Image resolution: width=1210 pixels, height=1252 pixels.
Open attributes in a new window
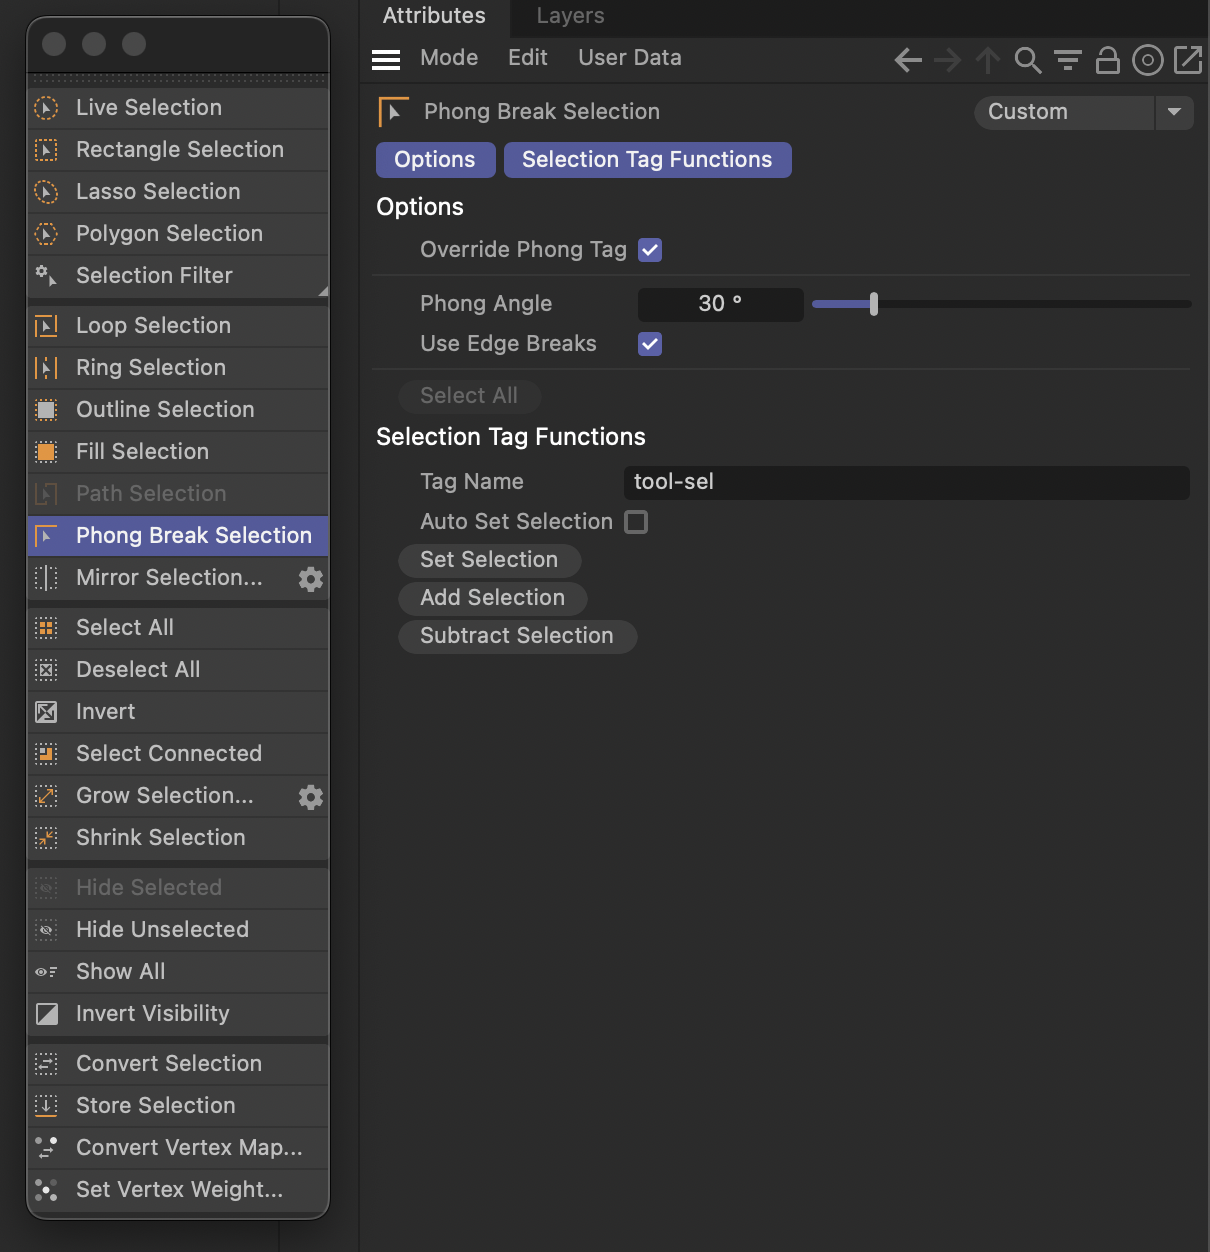pos(1188,60)
